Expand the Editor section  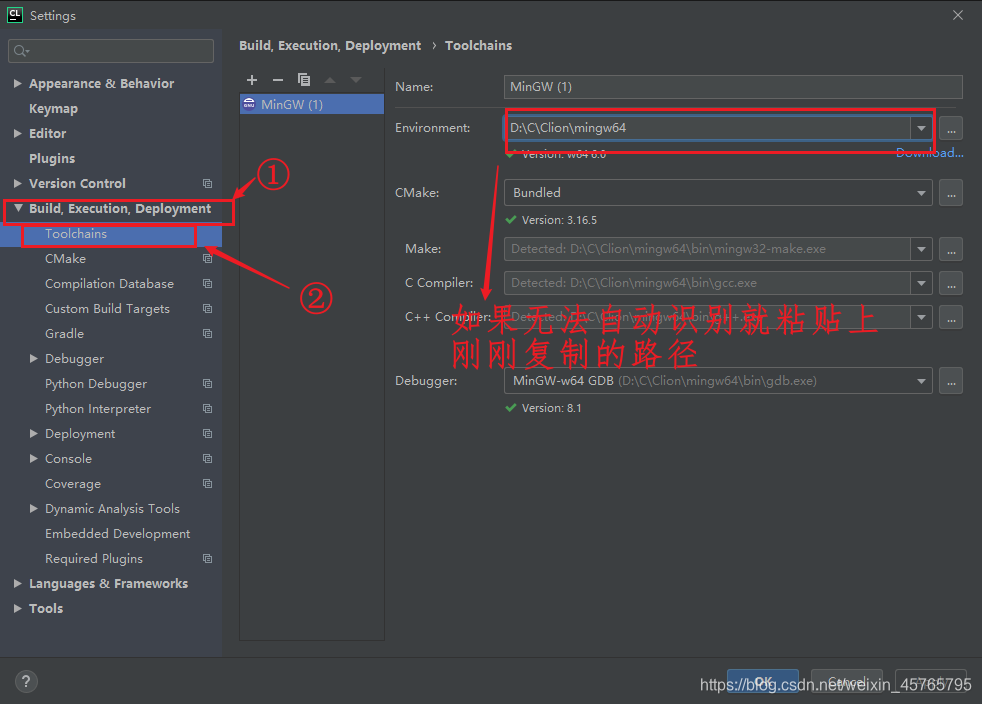coord(18,133)
